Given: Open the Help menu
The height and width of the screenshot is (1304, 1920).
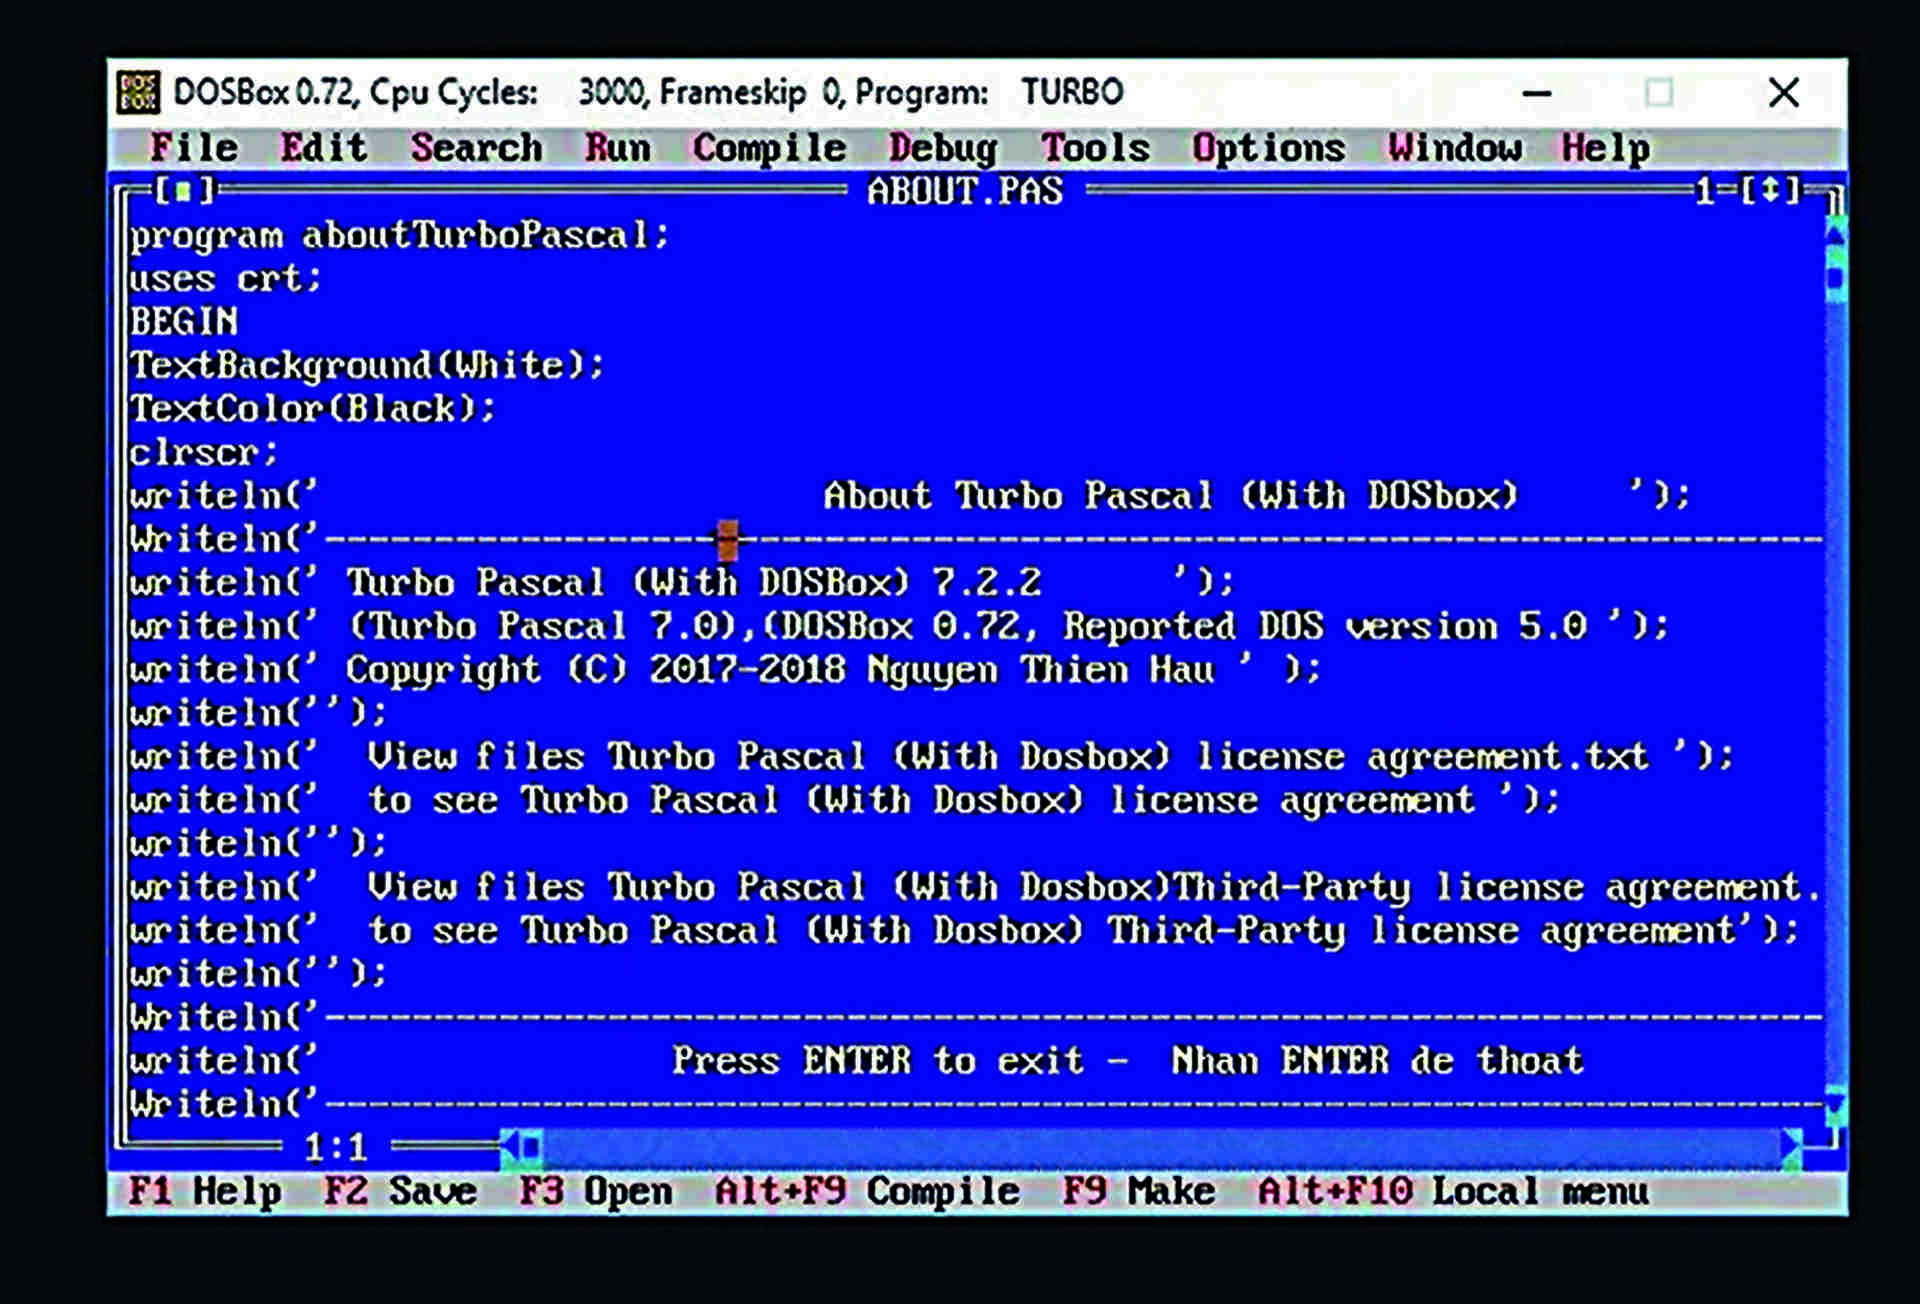Looking at the screenshot, I should [1605, 147].
